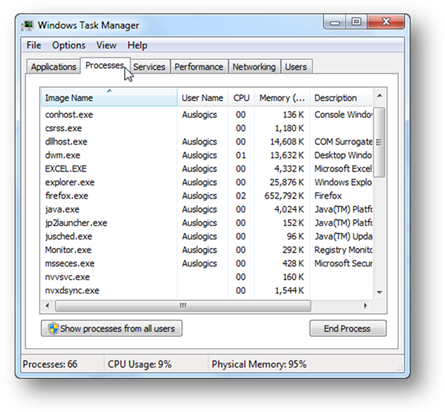Sort by Image Name column header
Viewport: 445px width, 412px height.
[109, 98]
